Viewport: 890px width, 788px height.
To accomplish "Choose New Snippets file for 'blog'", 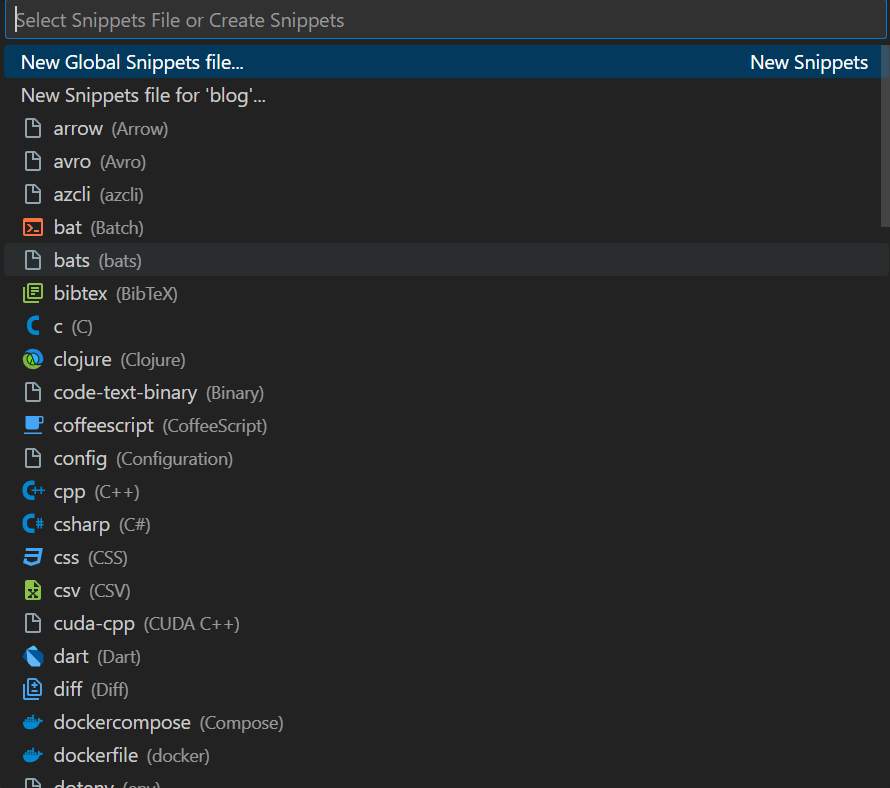I will (x=443, y=95).
